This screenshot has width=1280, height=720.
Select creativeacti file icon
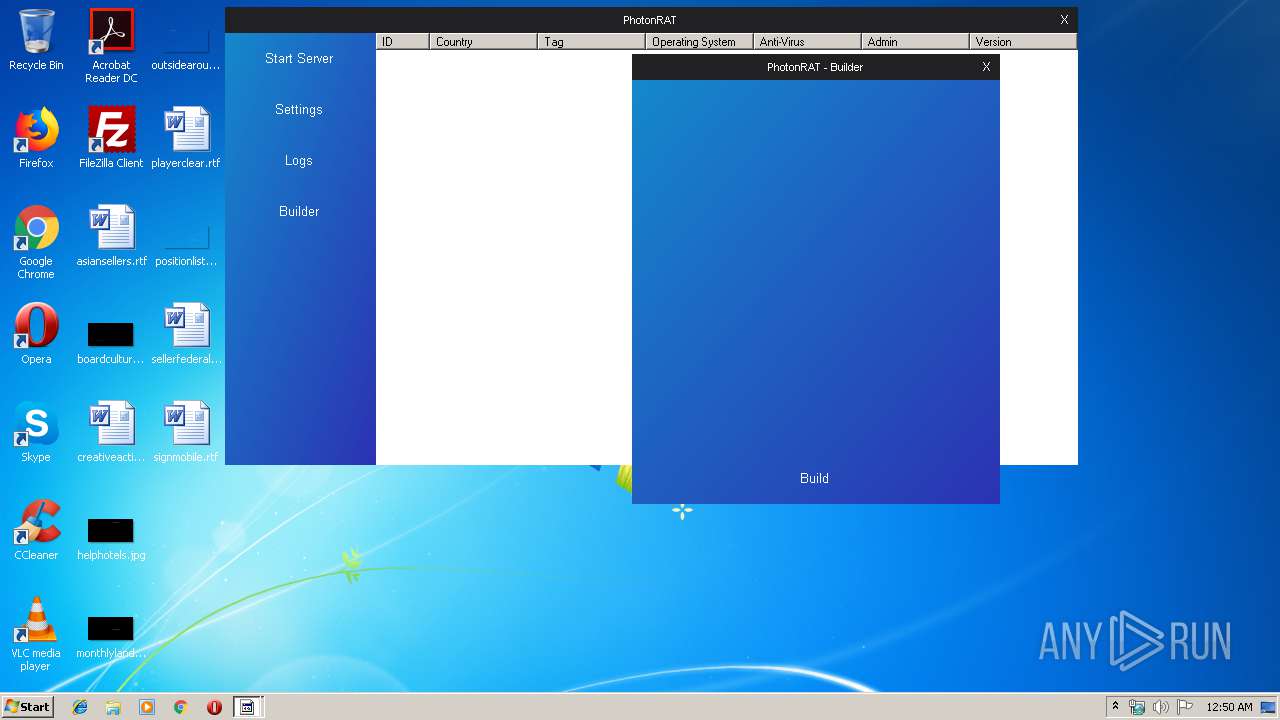pos(111,432)
